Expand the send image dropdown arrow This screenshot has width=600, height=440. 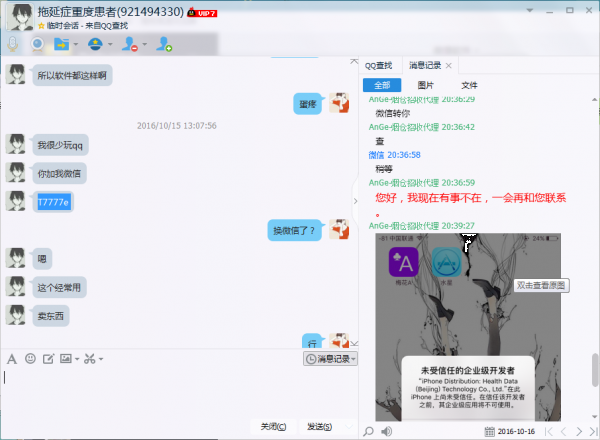click(77, 359)
